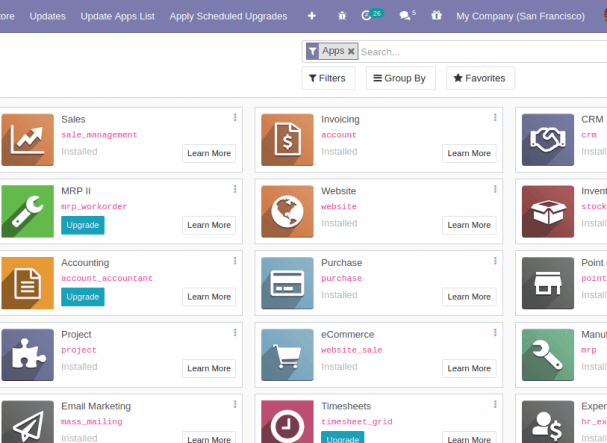Click Learn More on the Purchase card

coord(469,297)
